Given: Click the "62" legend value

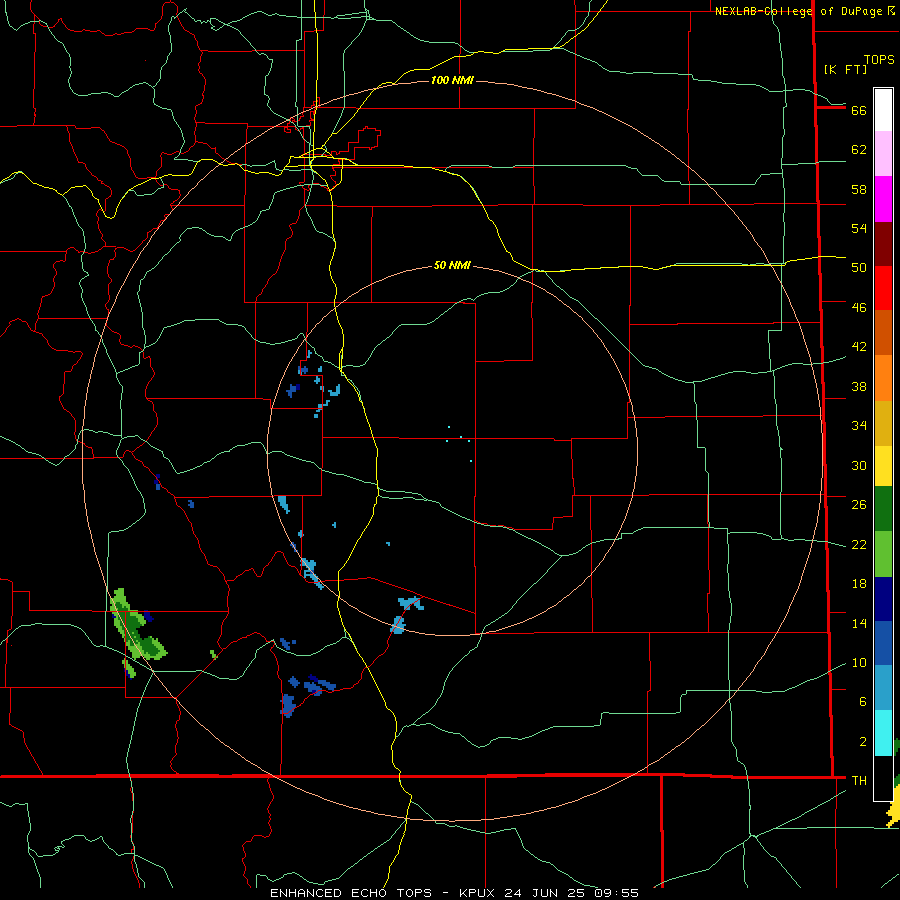Looking at the screenshot, I should pyautogui.click(x=859, y=150).
